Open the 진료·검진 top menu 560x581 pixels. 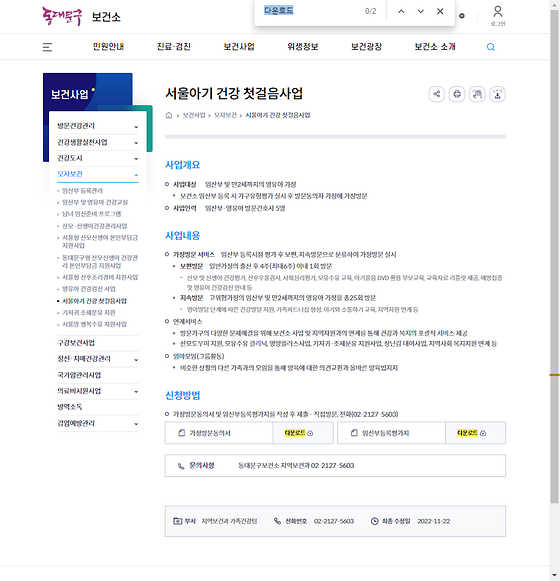coord(173,47)
